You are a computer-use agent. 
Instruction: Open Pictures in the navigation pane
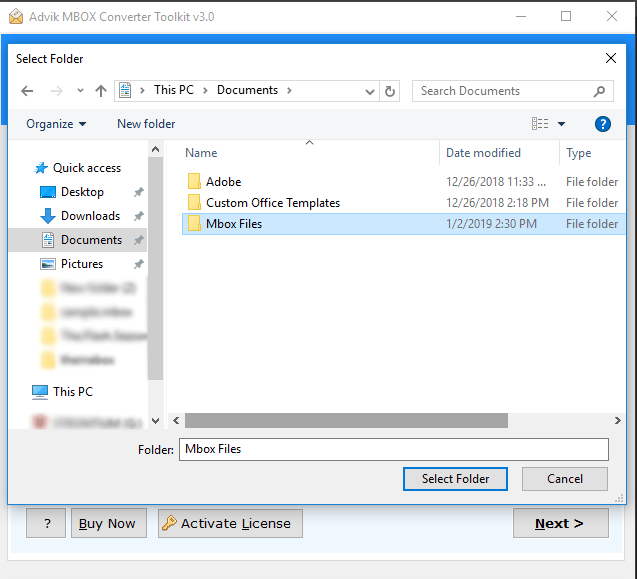pyautogui.click(x=72, y=264)
